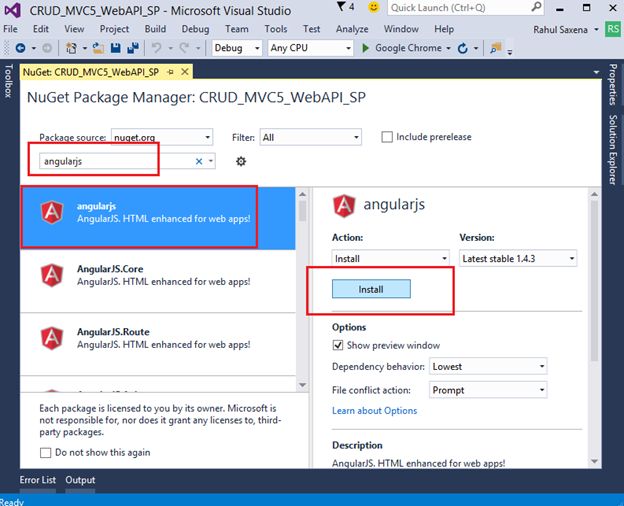Open the File conflict action Prompt dropdown
The height and width of the screenshot is (506, 624).
tap(488, 390)
